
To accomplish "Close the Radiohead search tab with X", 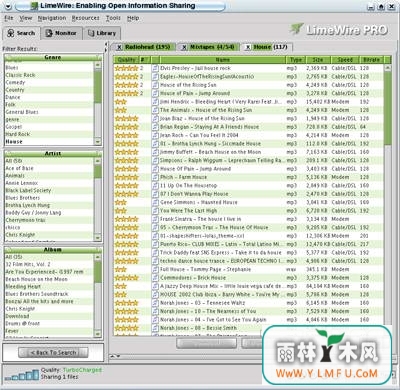I will [x=119, y=47].
